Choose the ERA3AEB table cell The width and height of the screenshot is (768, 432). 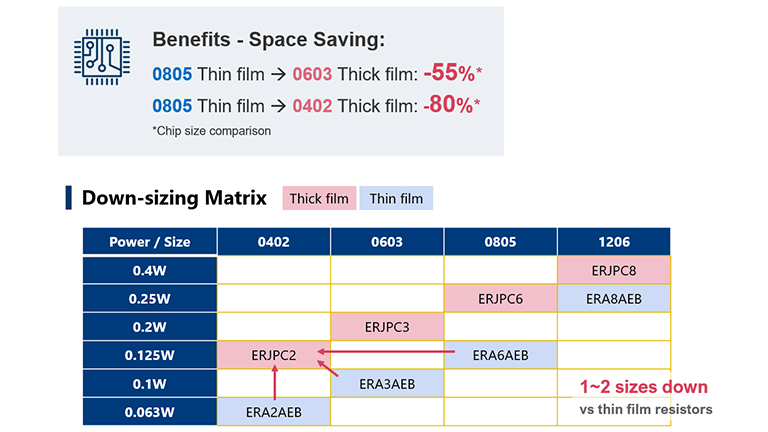tap(387, 381)
